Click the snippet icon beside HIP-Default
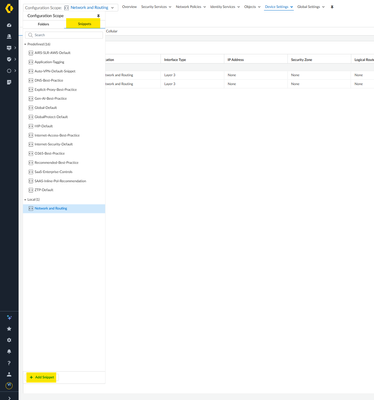374x400 pixels. click(x=31, y=126)
